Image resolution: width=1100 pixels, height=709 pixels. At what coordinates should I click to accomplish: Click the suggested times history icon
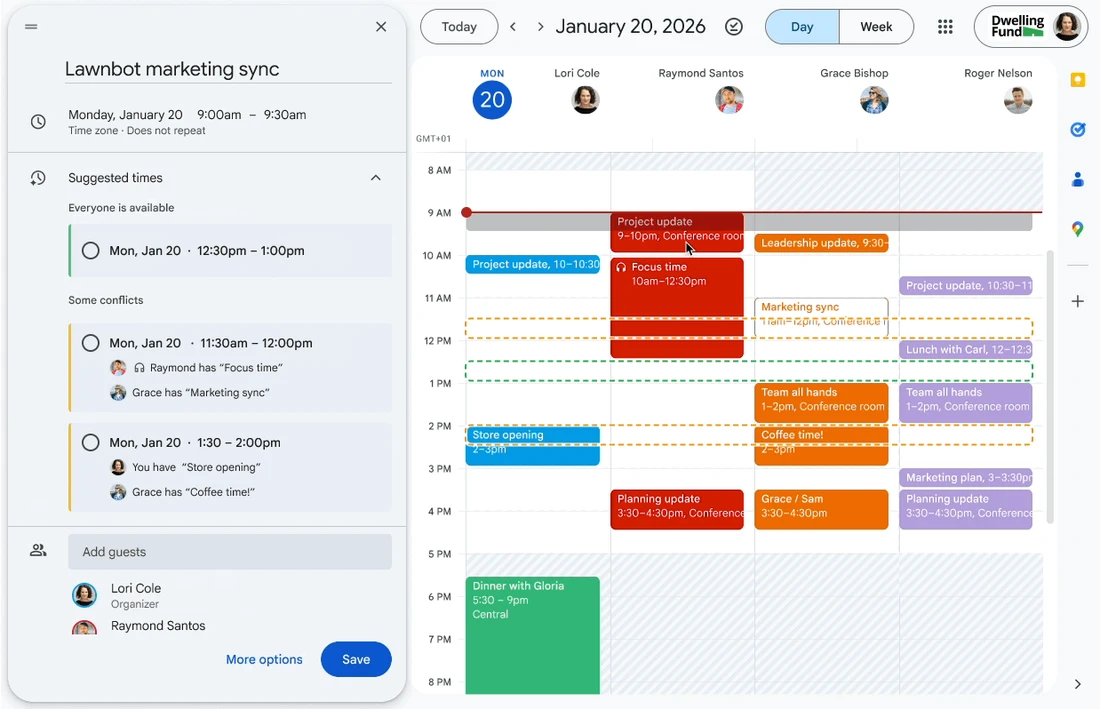point(38,178)
